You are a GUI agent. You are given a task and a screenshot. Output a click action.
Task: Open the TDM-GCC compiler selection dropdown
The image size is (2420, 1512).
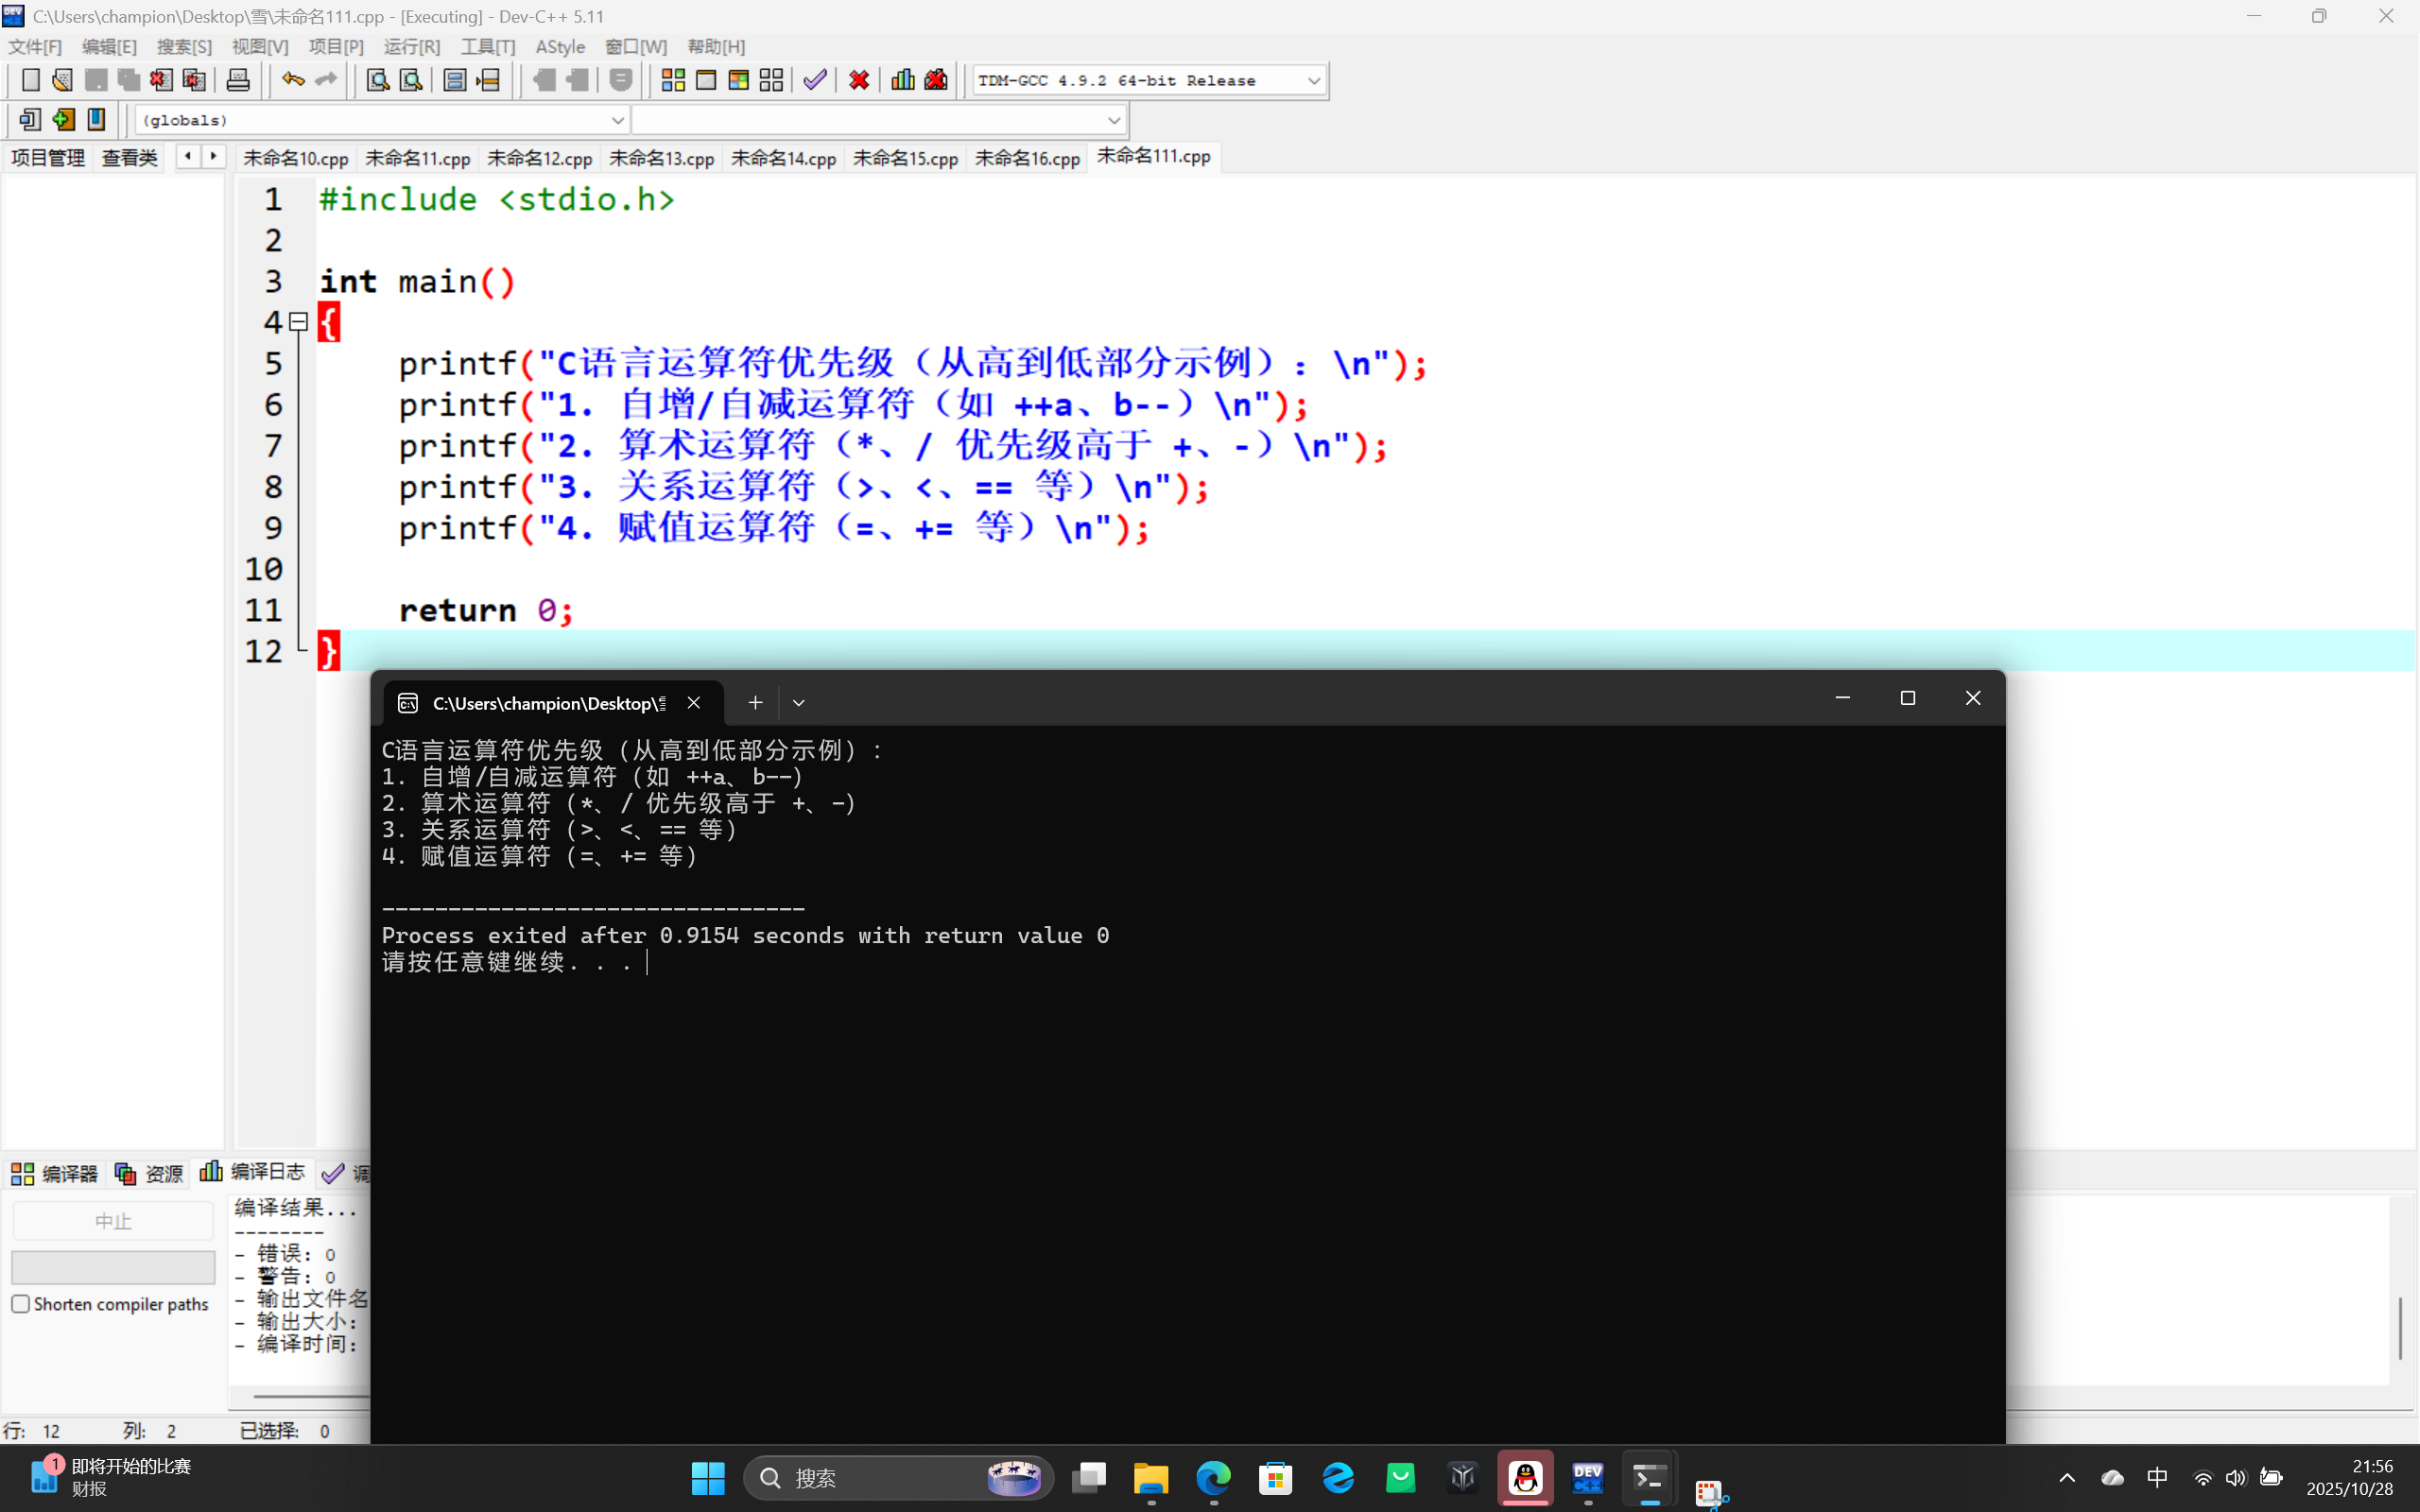[x=1313, y=81]
